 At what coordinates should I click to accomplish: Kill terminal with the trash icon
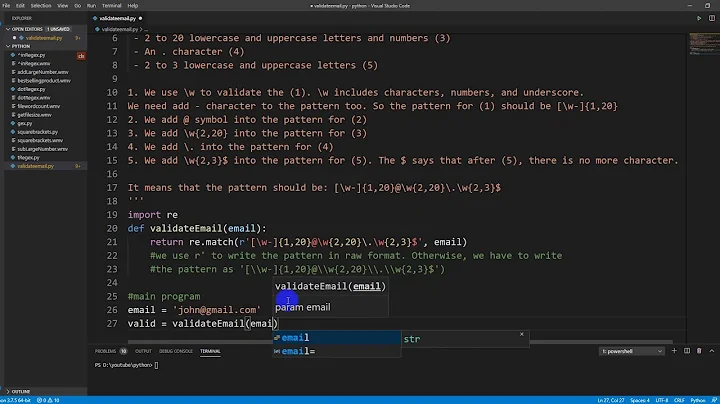[x=699, y=351]
